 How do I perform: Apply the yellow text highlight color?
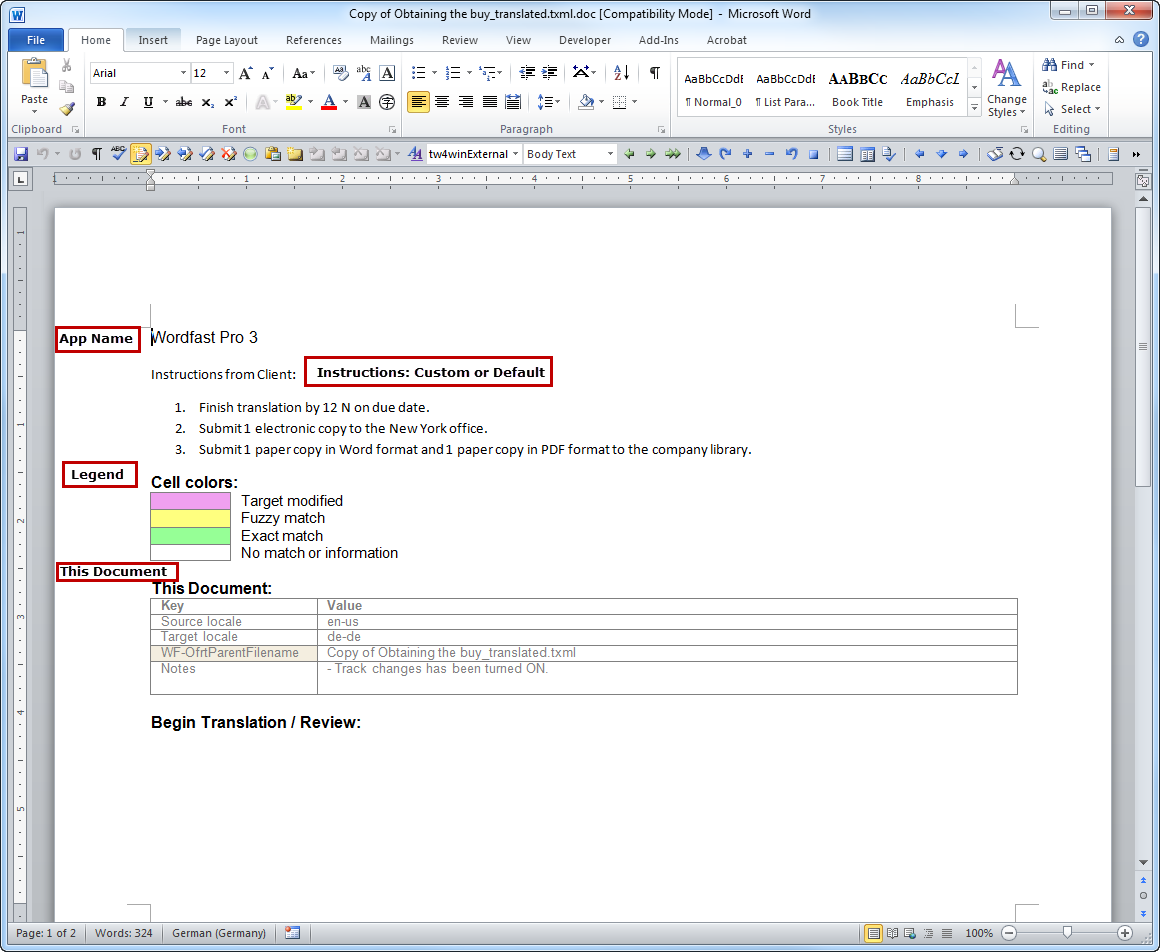point(294,102)
